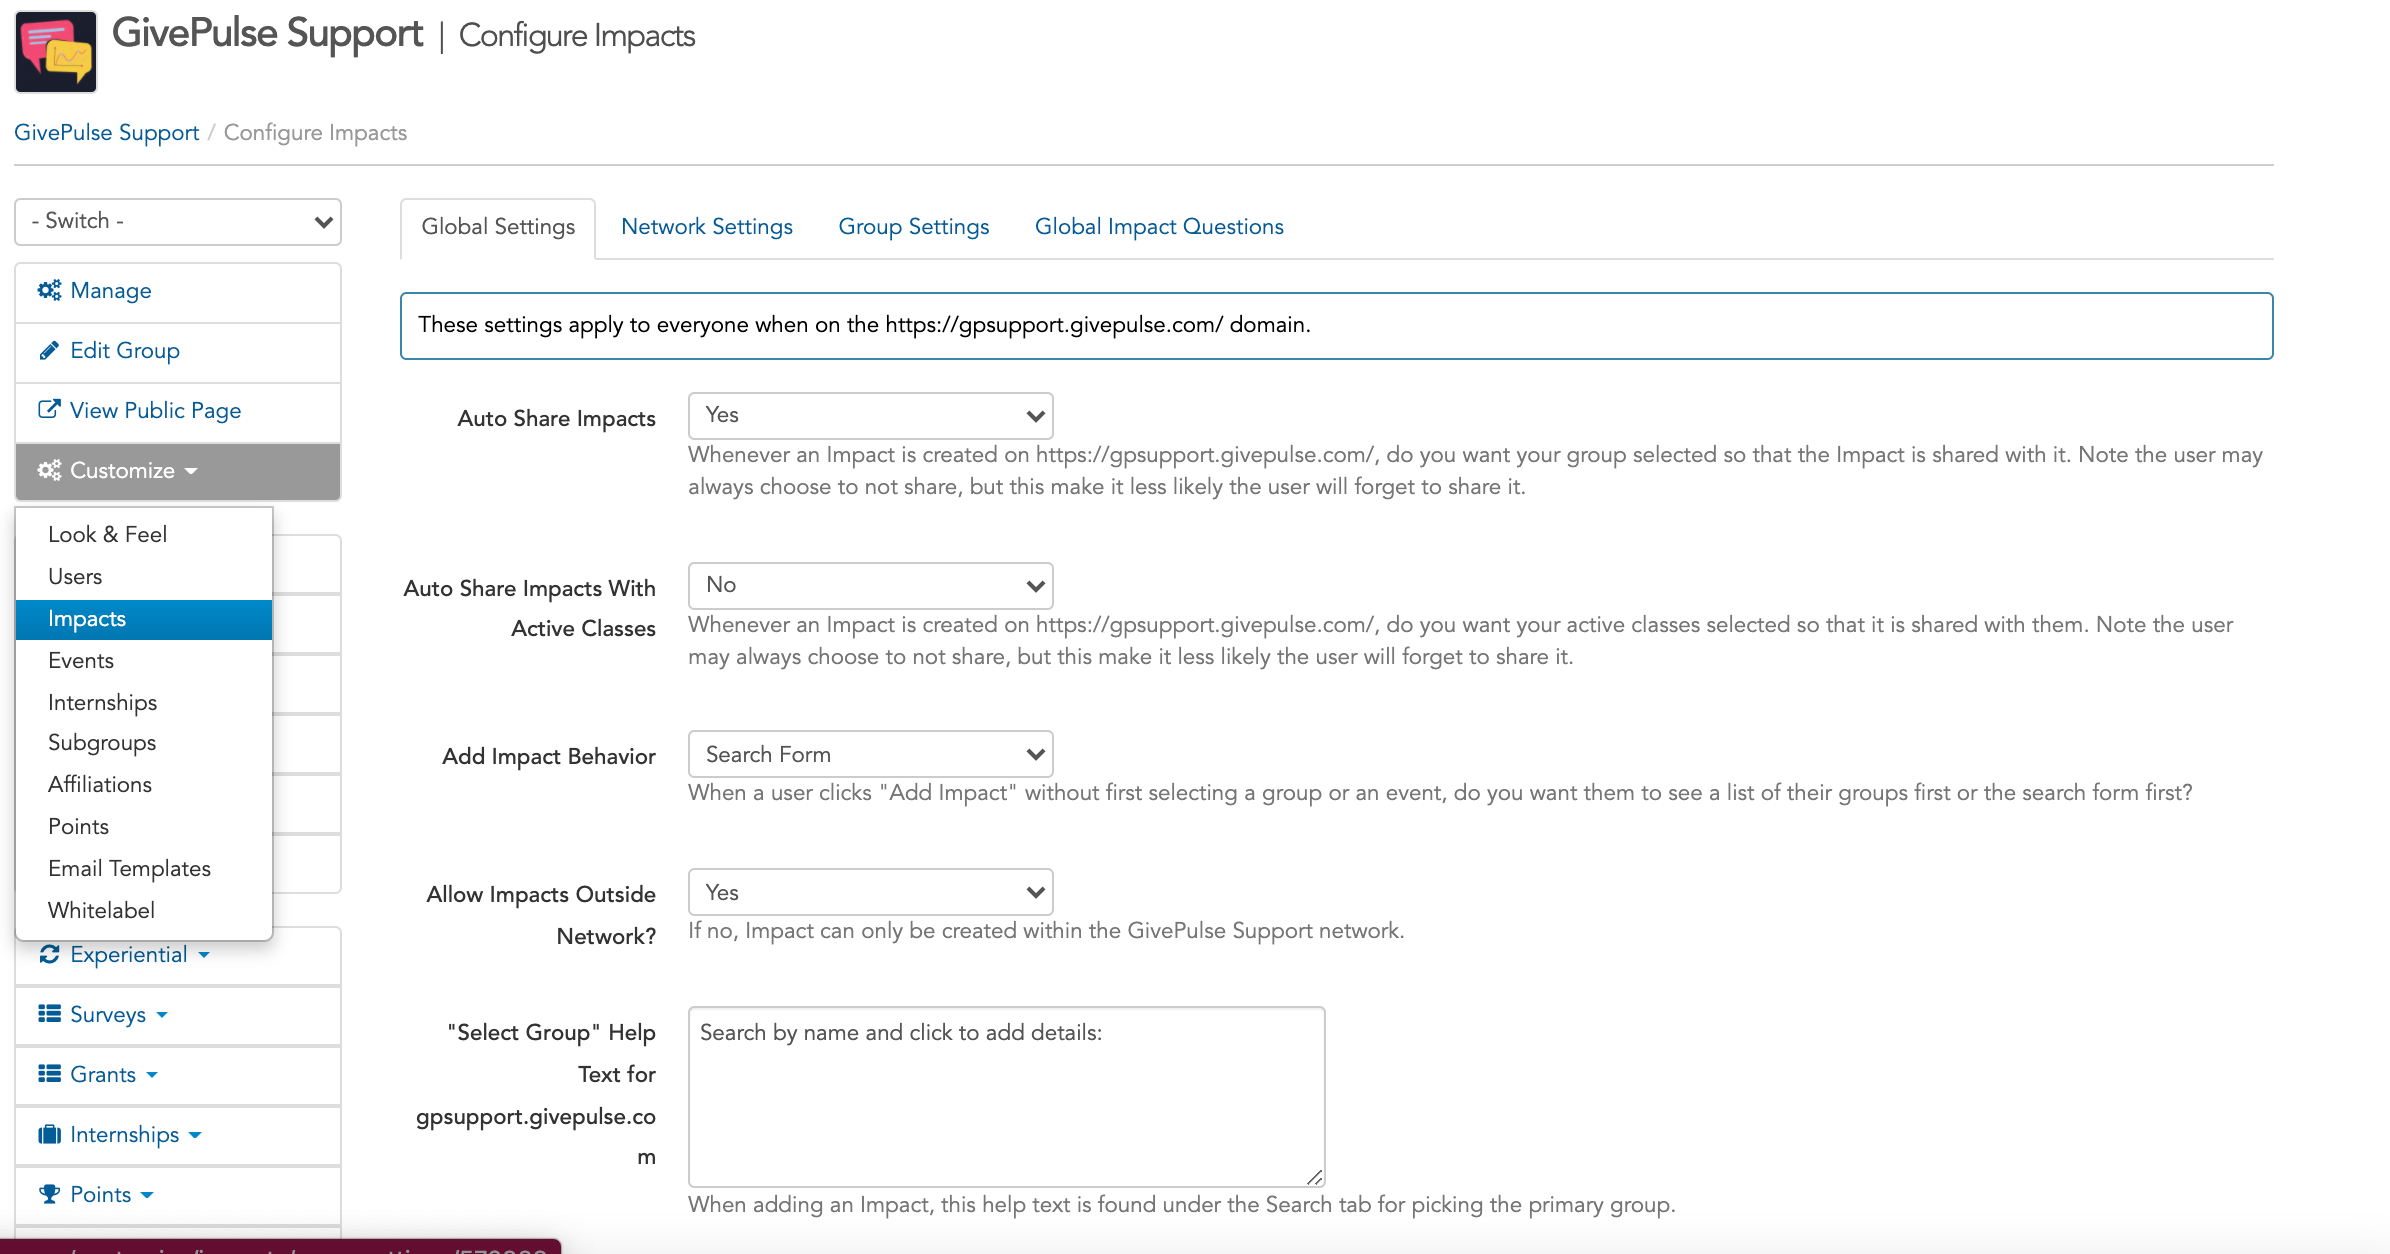This screenshot has width=2390, height=1254.
Task: Switch to the Network Settings tab
Action: click(707, 227)
